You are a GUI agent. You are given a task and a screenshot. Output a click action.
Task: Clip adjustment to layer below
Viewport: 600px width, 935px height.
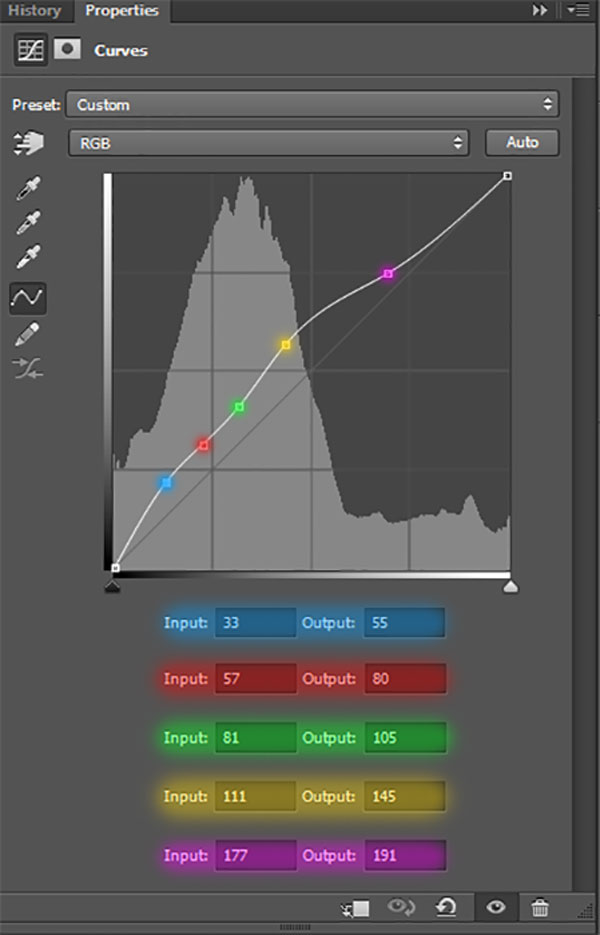coord(355,908)
